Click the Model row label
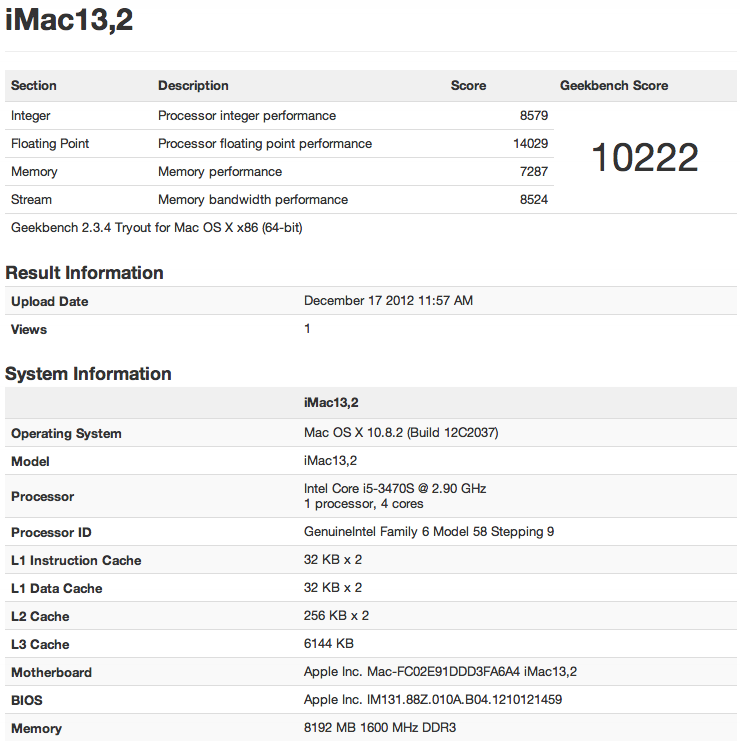The height and width of the screenshot is (748, 740). click(30, 462)
